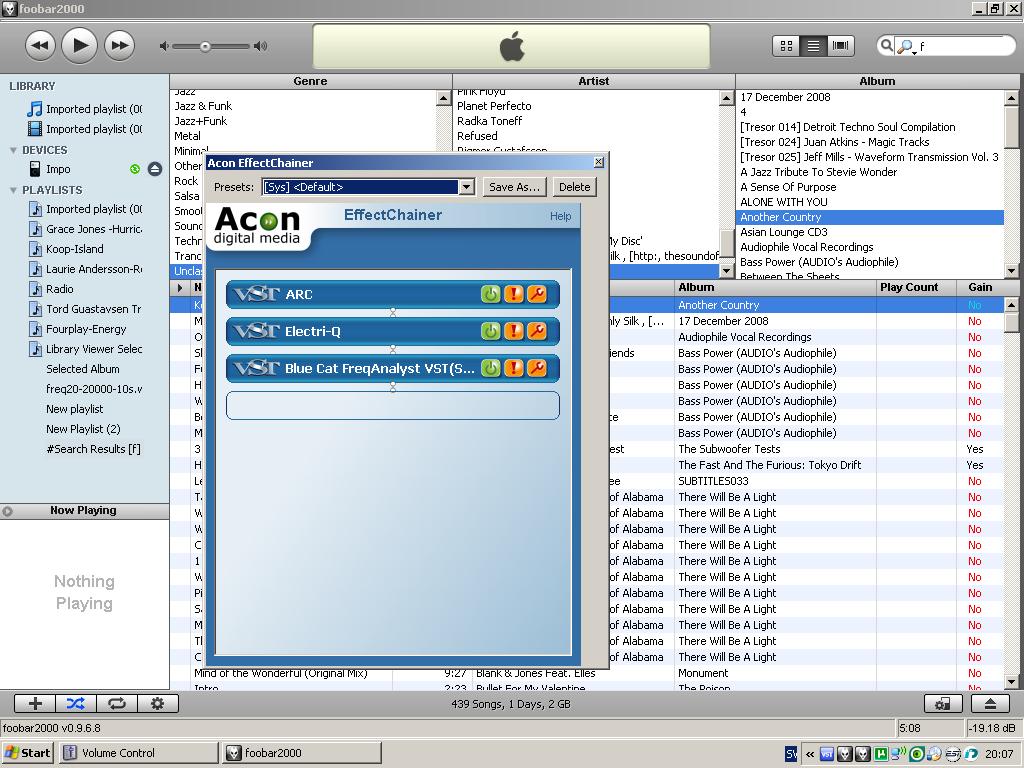Select the Grace Jones playlist
Image resolution: width=1024 pixels, height=768 pixels.
coord(93,229)
